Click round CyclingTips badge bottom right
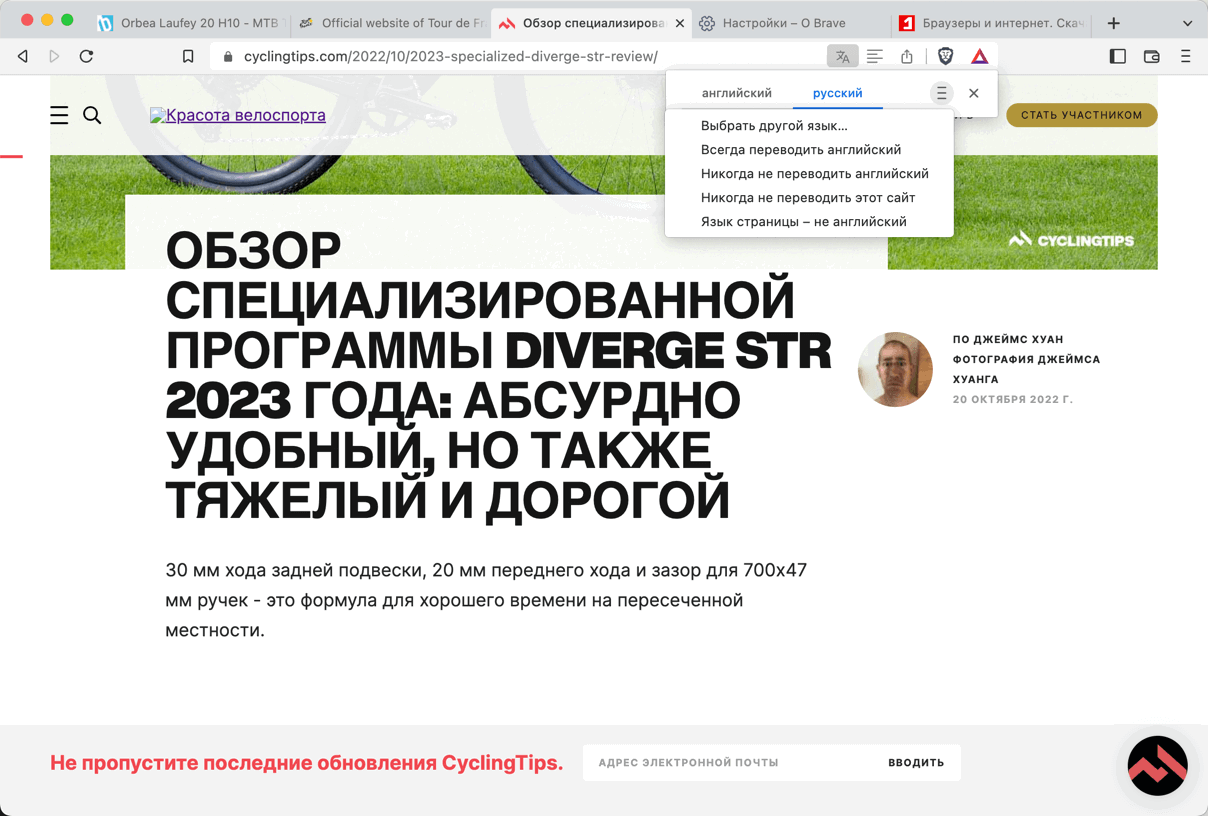Image resolution: width=1208 pixels, height=816 pixels. pyautogui.click(x=1157, y=766)
